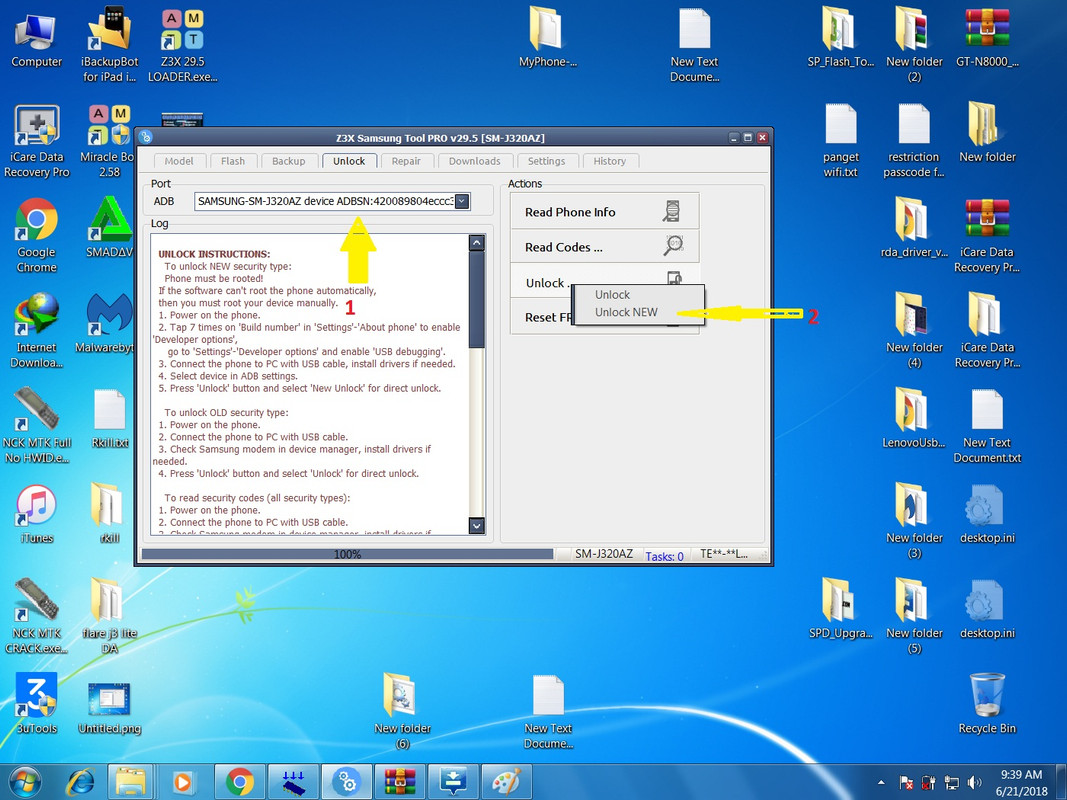Open the Settings tab

tap(546, 161)
